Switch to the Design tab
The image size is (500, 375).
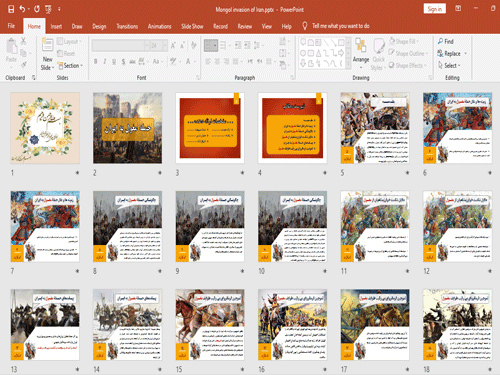click(99, 26)
